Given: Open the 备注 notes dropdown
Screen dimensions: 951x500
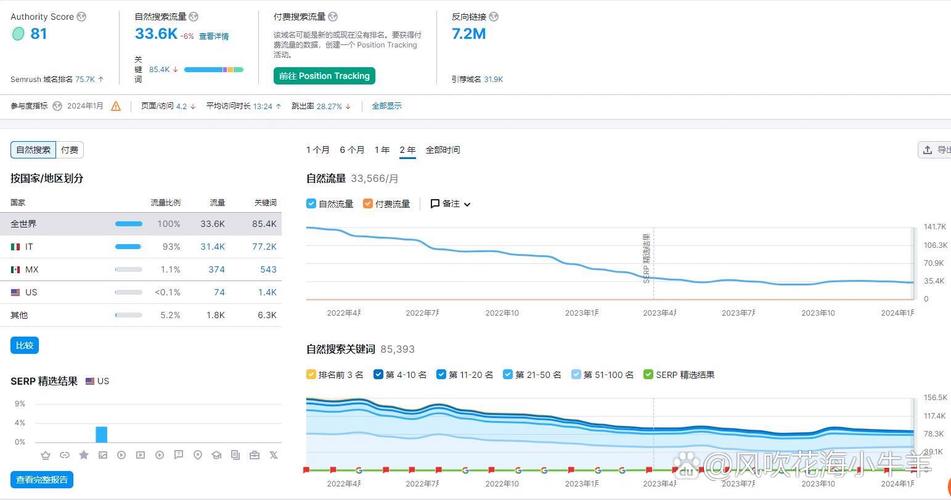Looking at the screenshot, I should click(450, 204).
